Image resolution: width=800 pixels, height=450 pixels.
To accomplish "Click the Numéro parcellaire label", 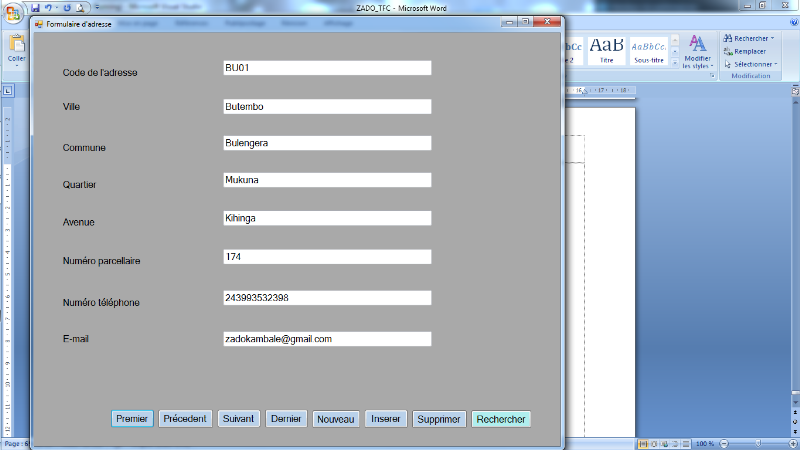I will [102, 261].
